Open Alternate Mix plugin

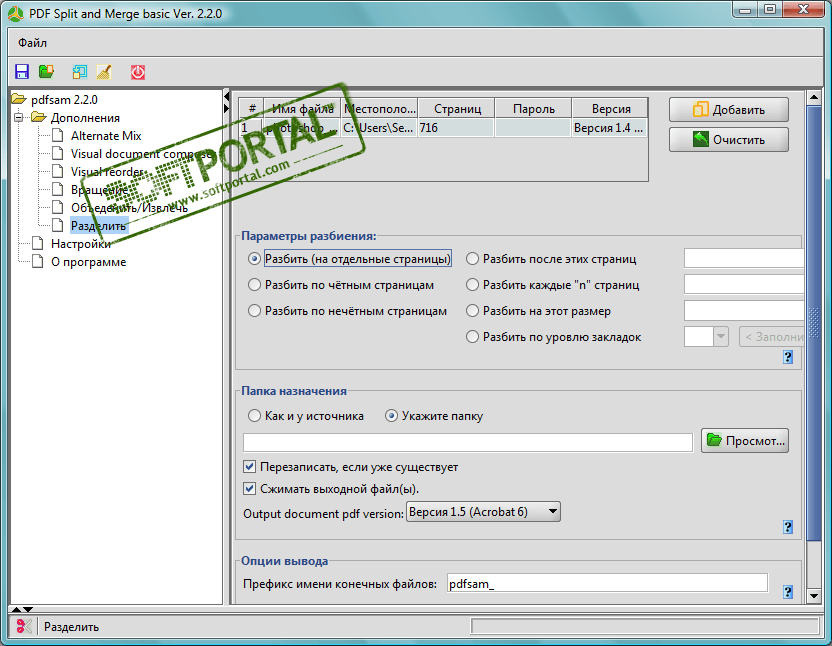(106, 135)
